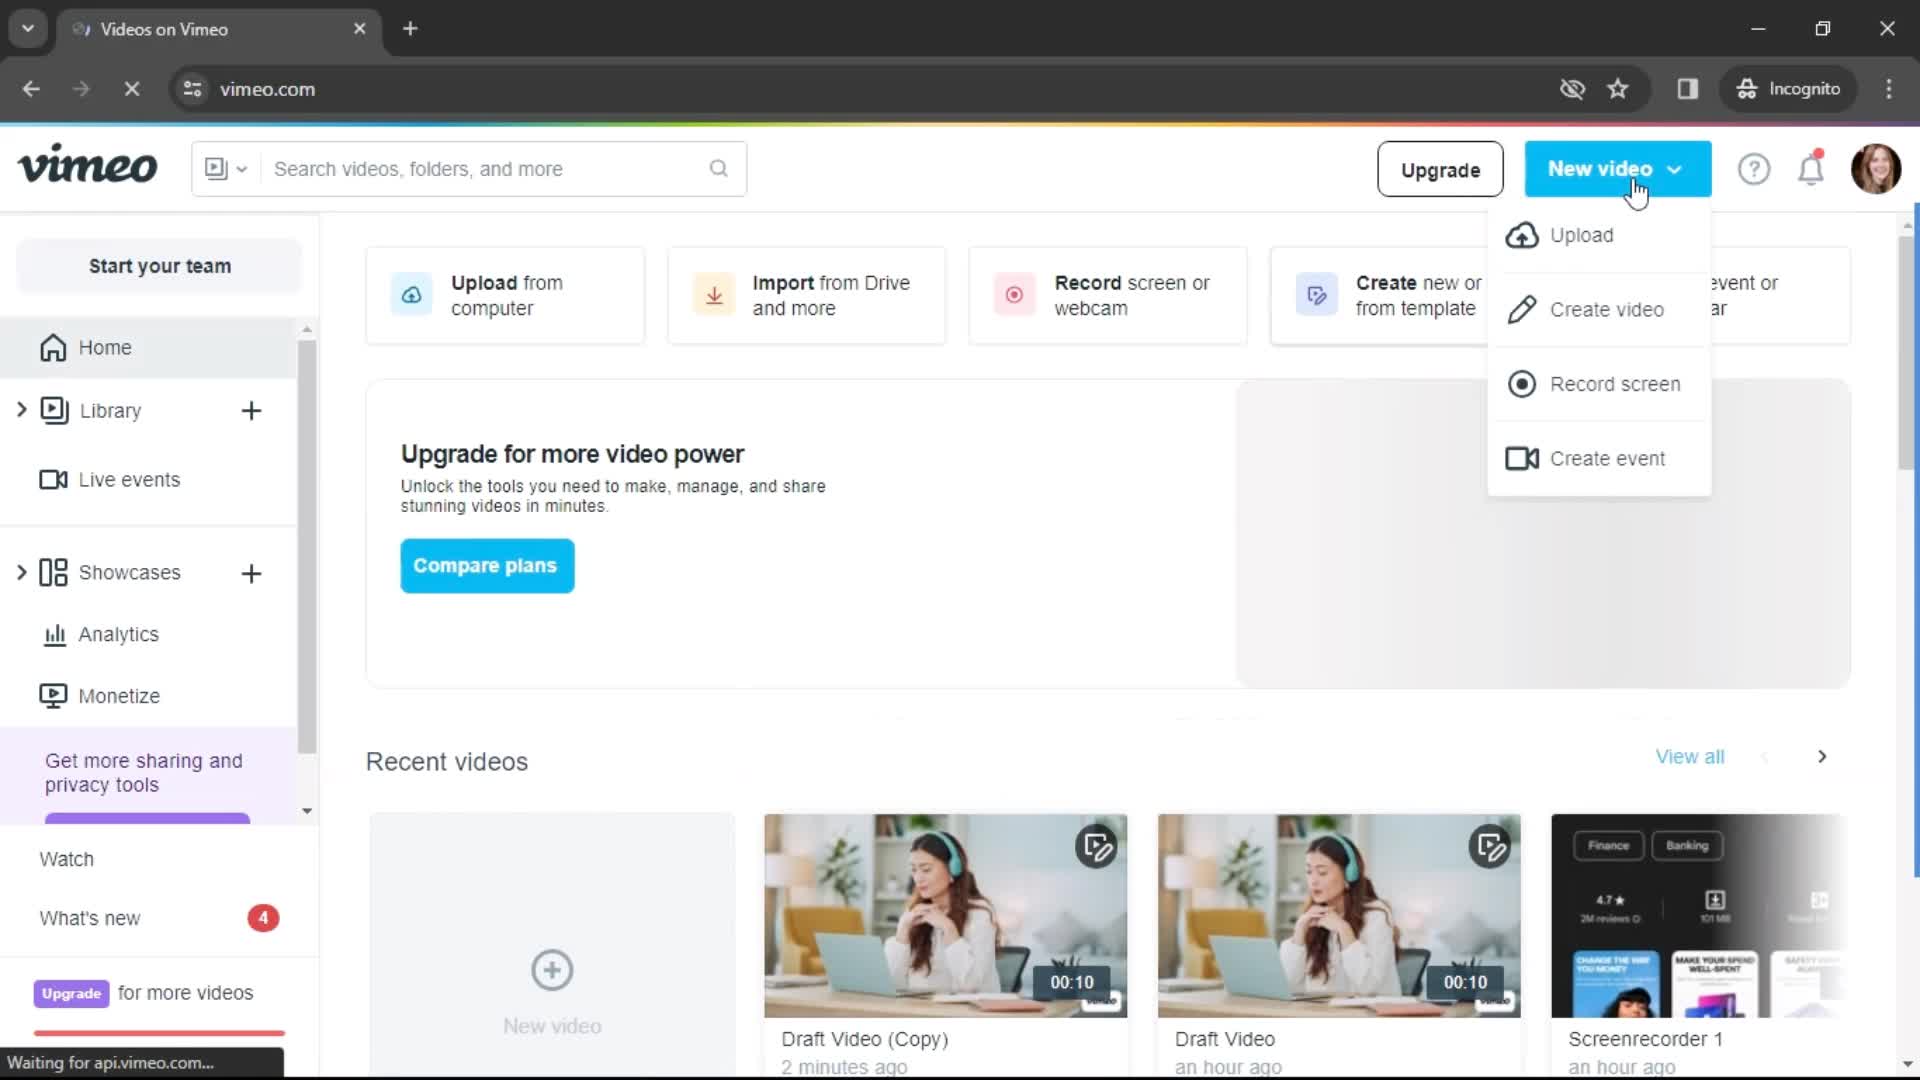1920x1080 pixels.
Task: Click the Vimeo logo
Action: pos(87,166)
